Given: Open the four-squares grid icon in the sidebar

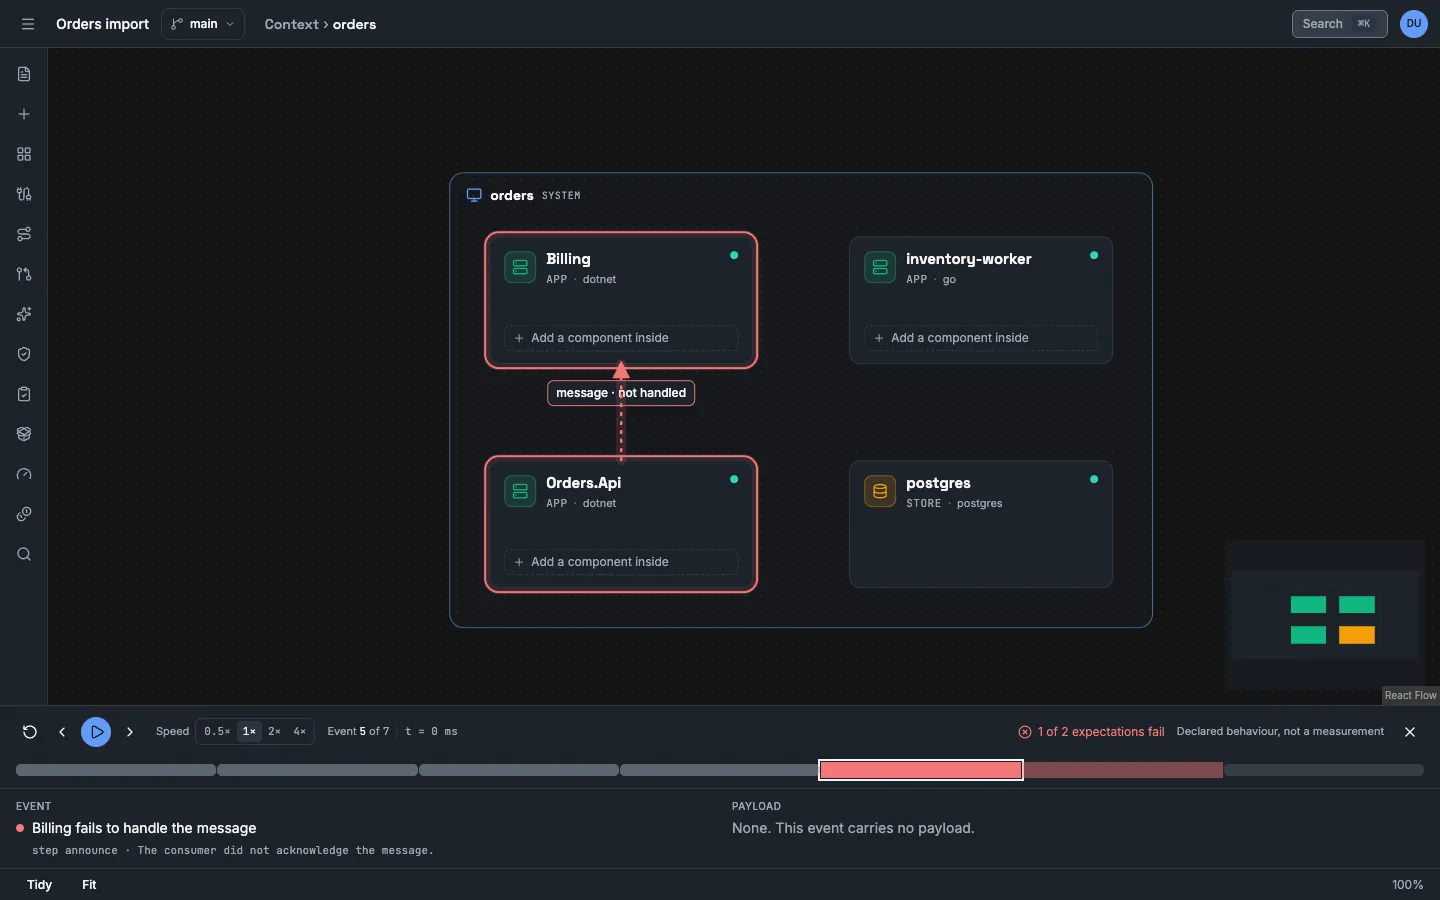Looking at the screenshot, I should tap(24, 154).
